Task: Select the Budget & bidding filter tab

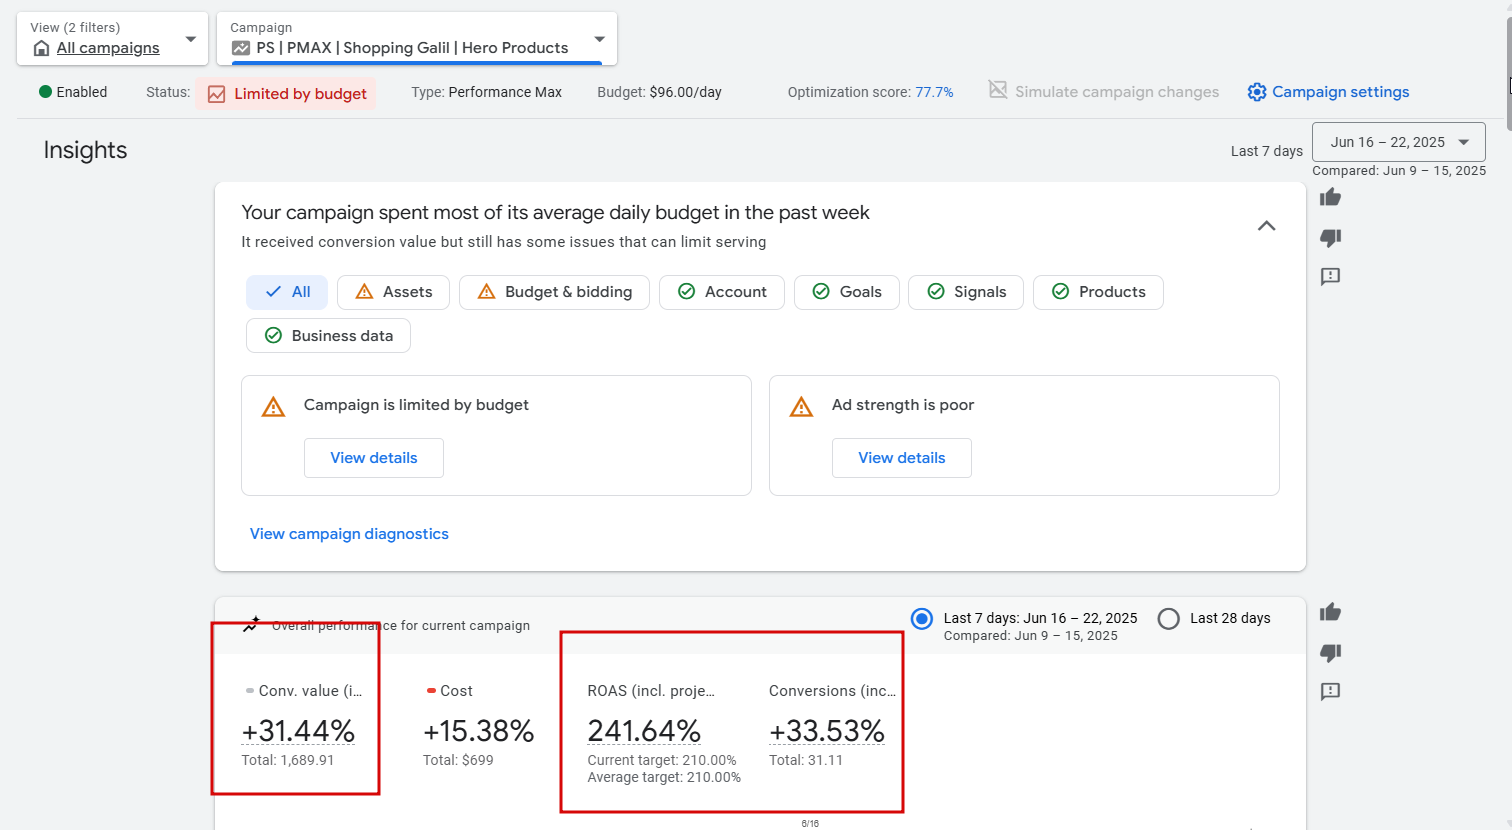Action: click(x=554, y=292)
